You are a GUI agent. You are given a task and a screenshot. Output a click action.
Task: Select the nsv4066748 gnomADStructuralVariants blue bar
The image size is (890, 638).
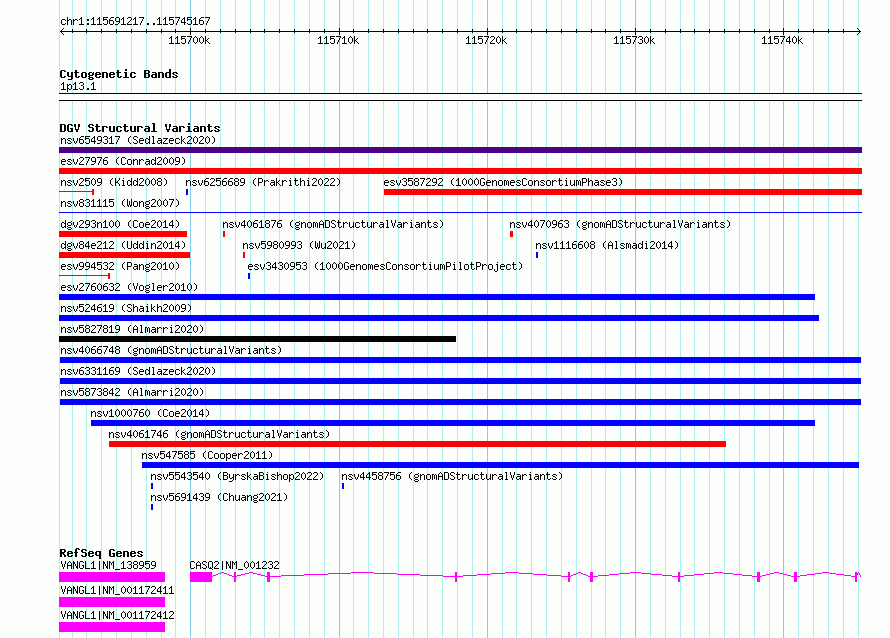(x=460, y=360)
